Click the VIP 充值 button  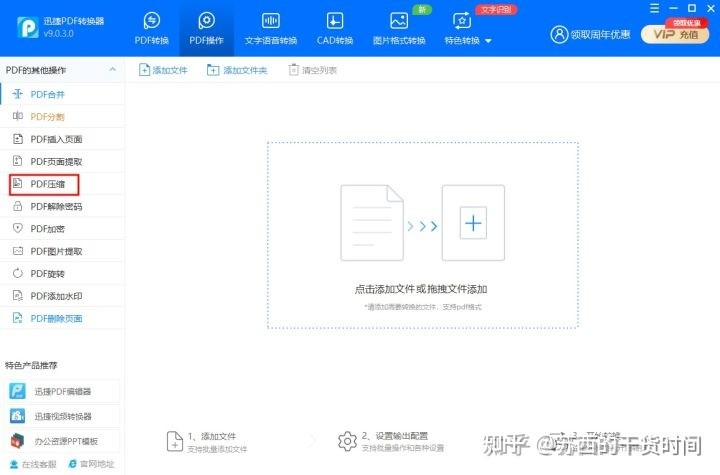point(674,34)
